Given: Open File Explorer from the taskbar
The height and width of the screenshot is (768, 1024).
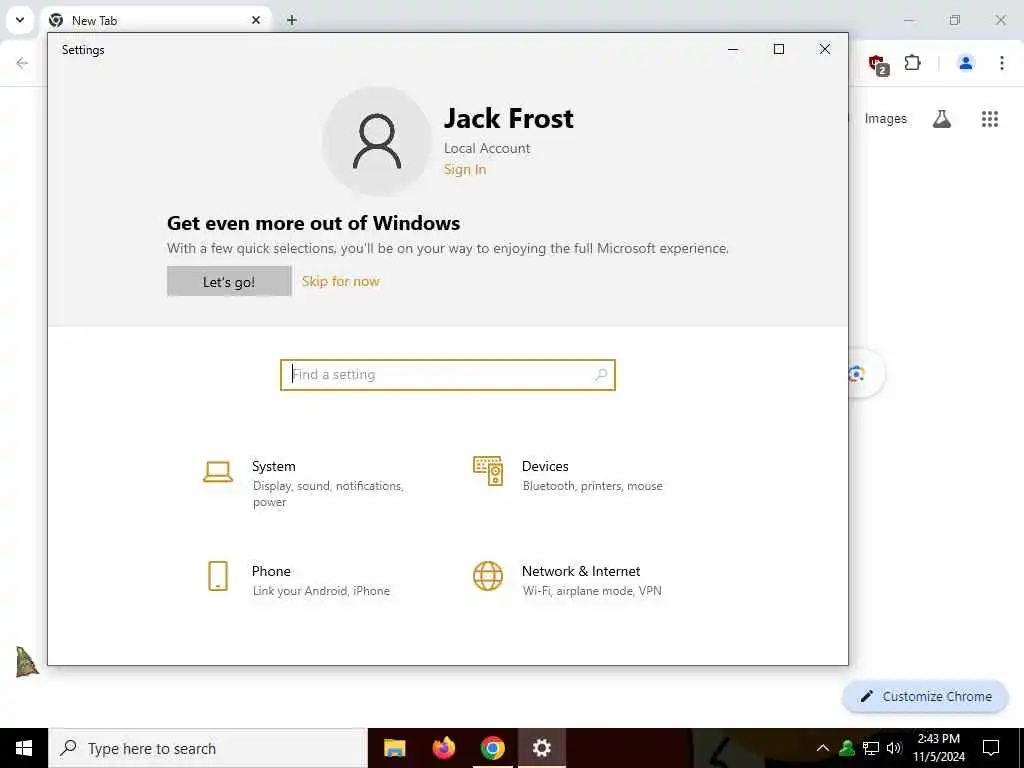Looking at the screenshot, I should [394, 748].
